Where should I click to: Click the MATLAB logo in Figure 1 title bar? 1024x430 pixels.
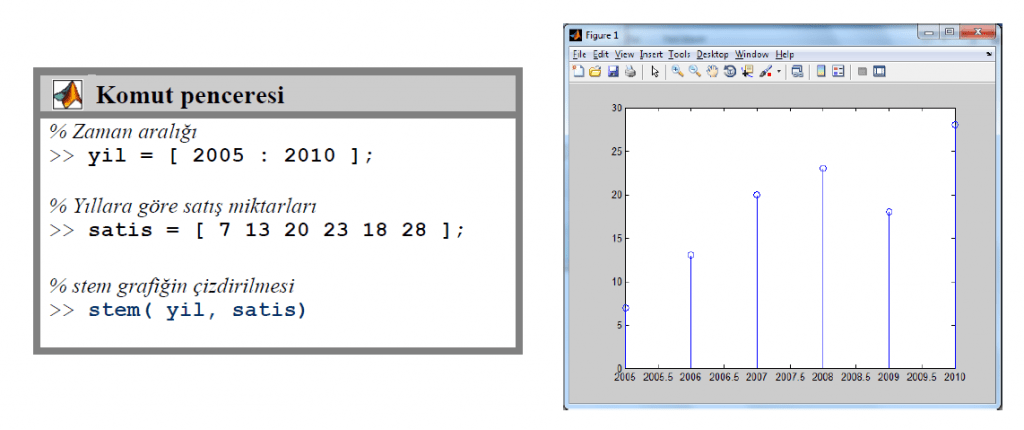tap(575, 35)
